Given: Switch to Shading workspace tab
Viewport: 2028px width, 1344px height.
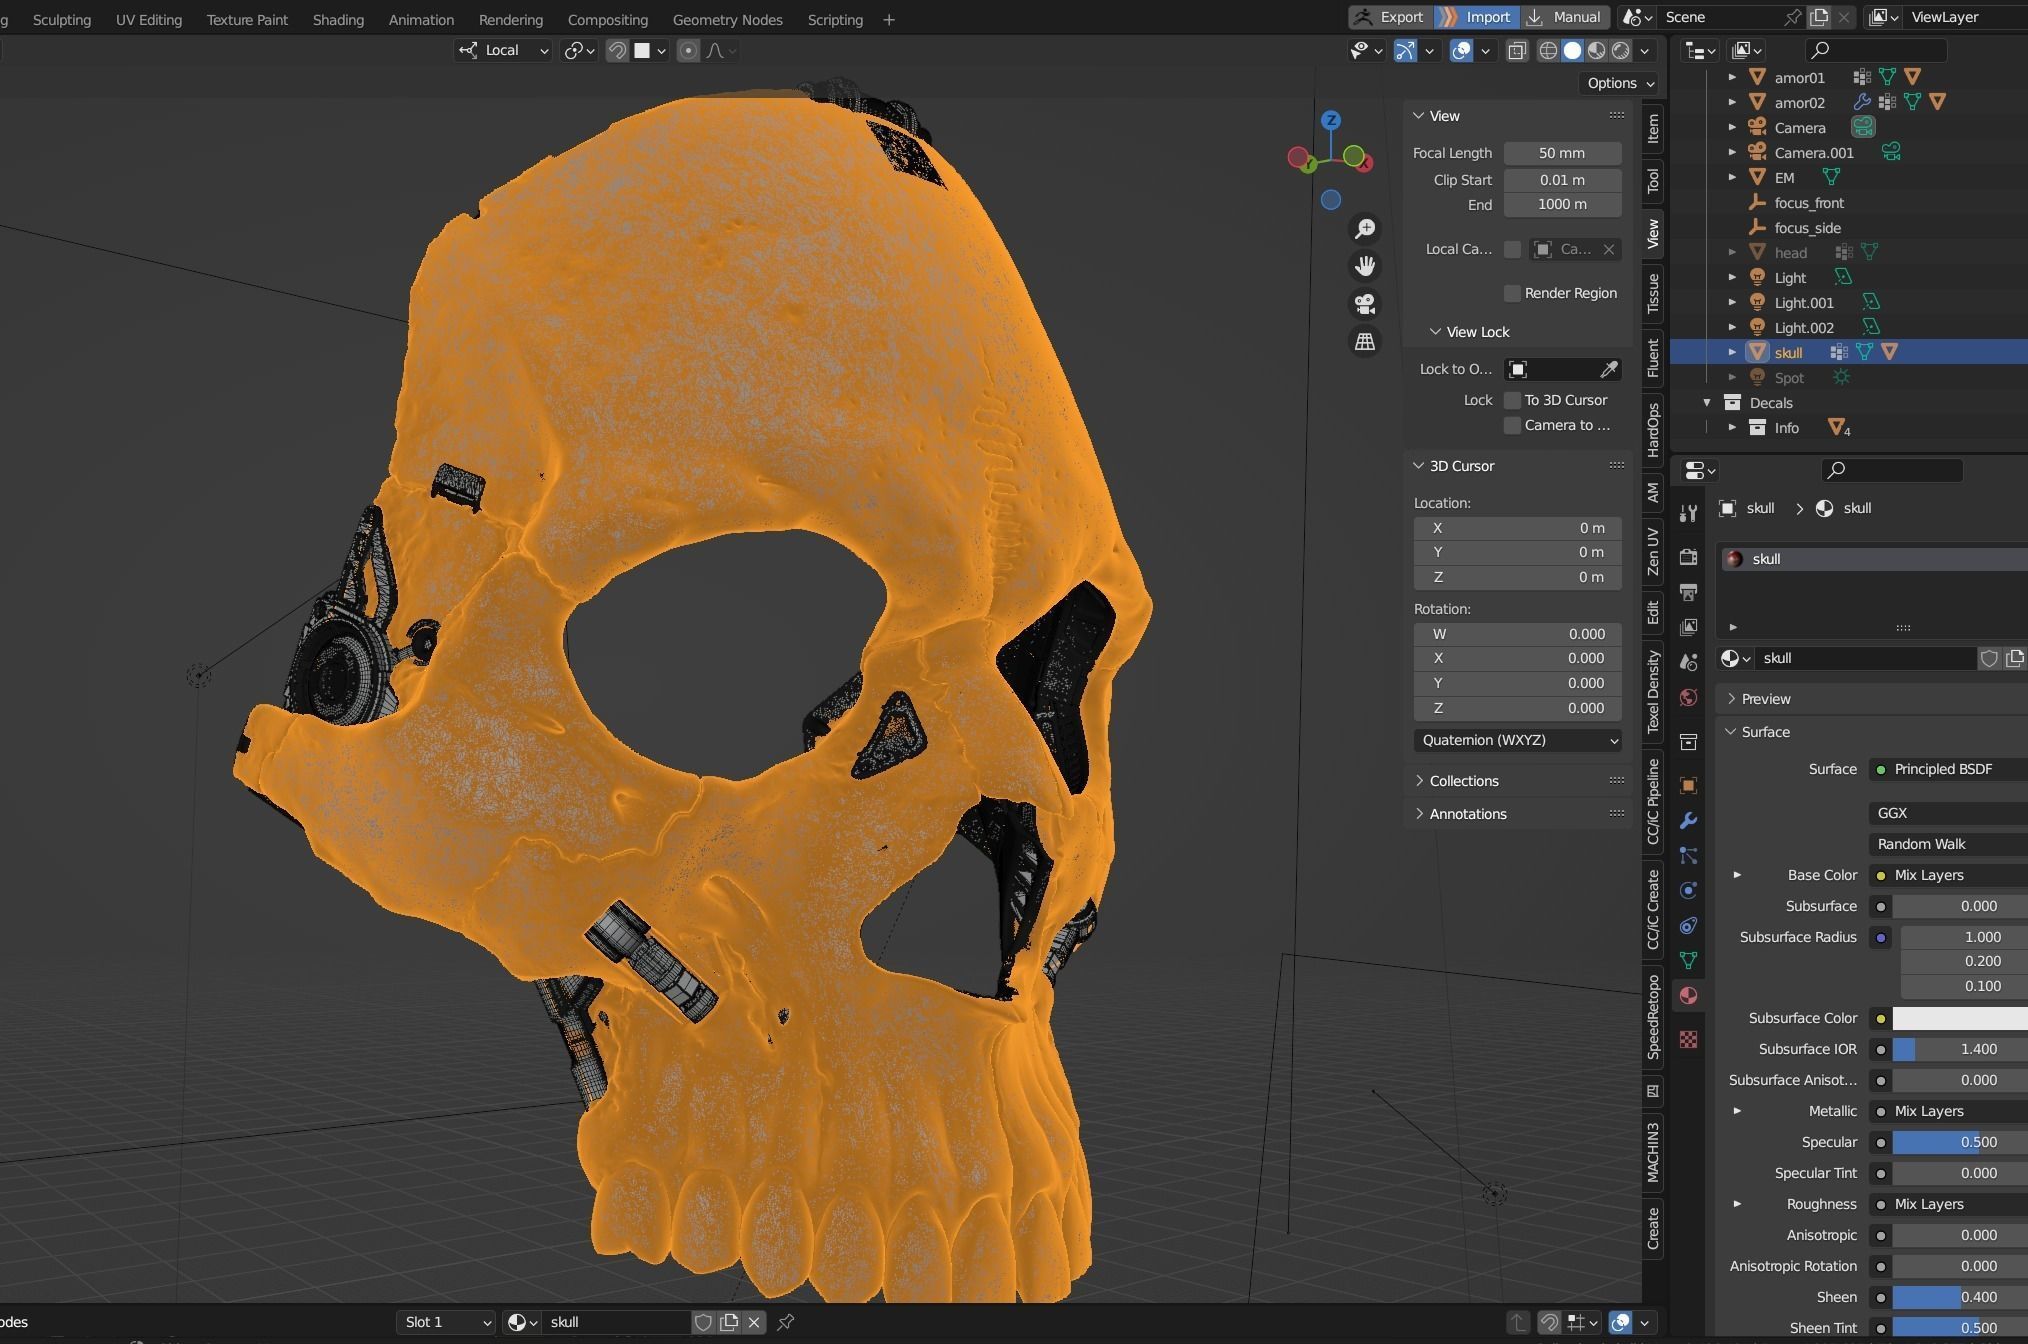Looking at the screenshot, I should 338,20.
